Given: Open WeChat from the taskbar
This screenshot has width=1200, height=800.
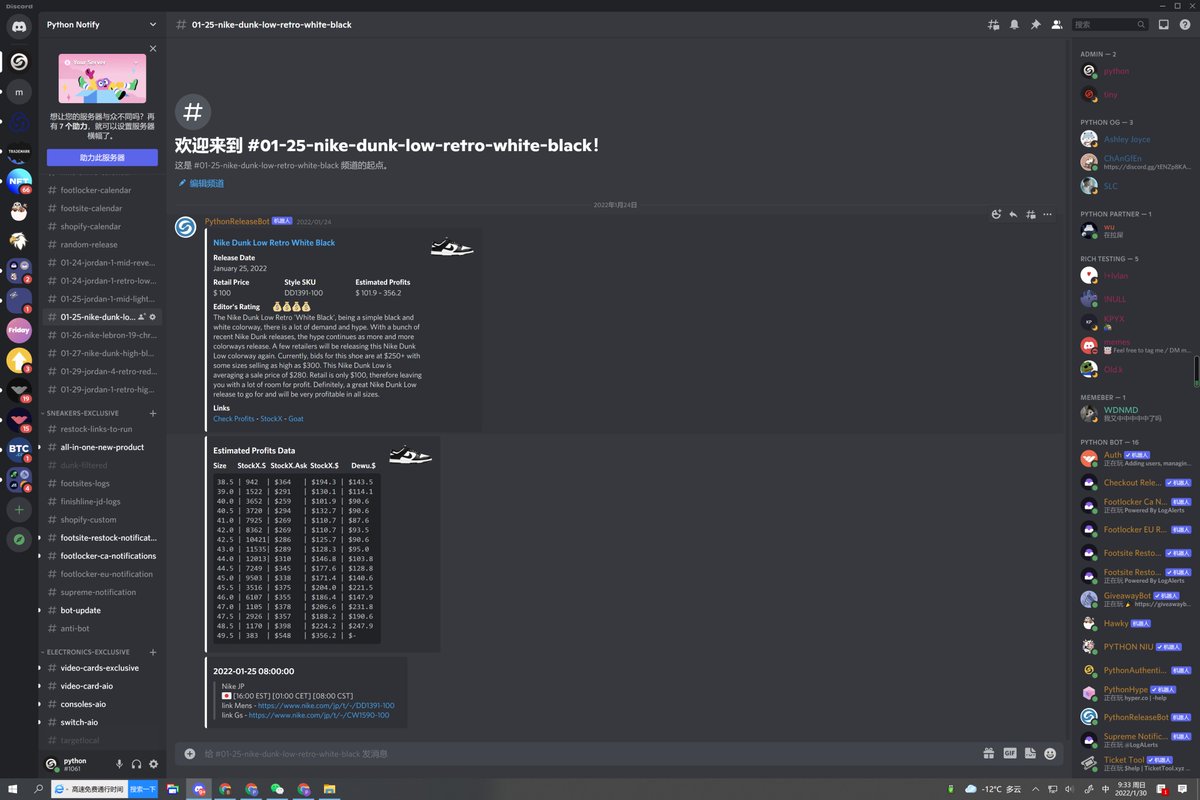Looking at the screenshot, I should 277,789.
